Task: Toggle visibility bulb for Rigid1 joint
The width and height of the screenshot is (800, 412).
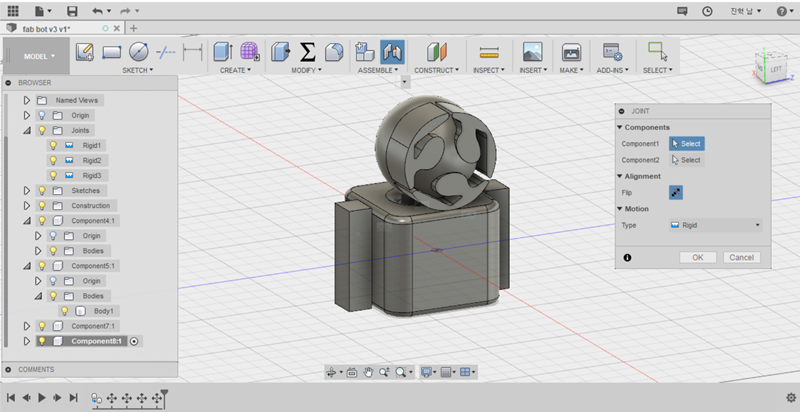Action: [54, 145]
